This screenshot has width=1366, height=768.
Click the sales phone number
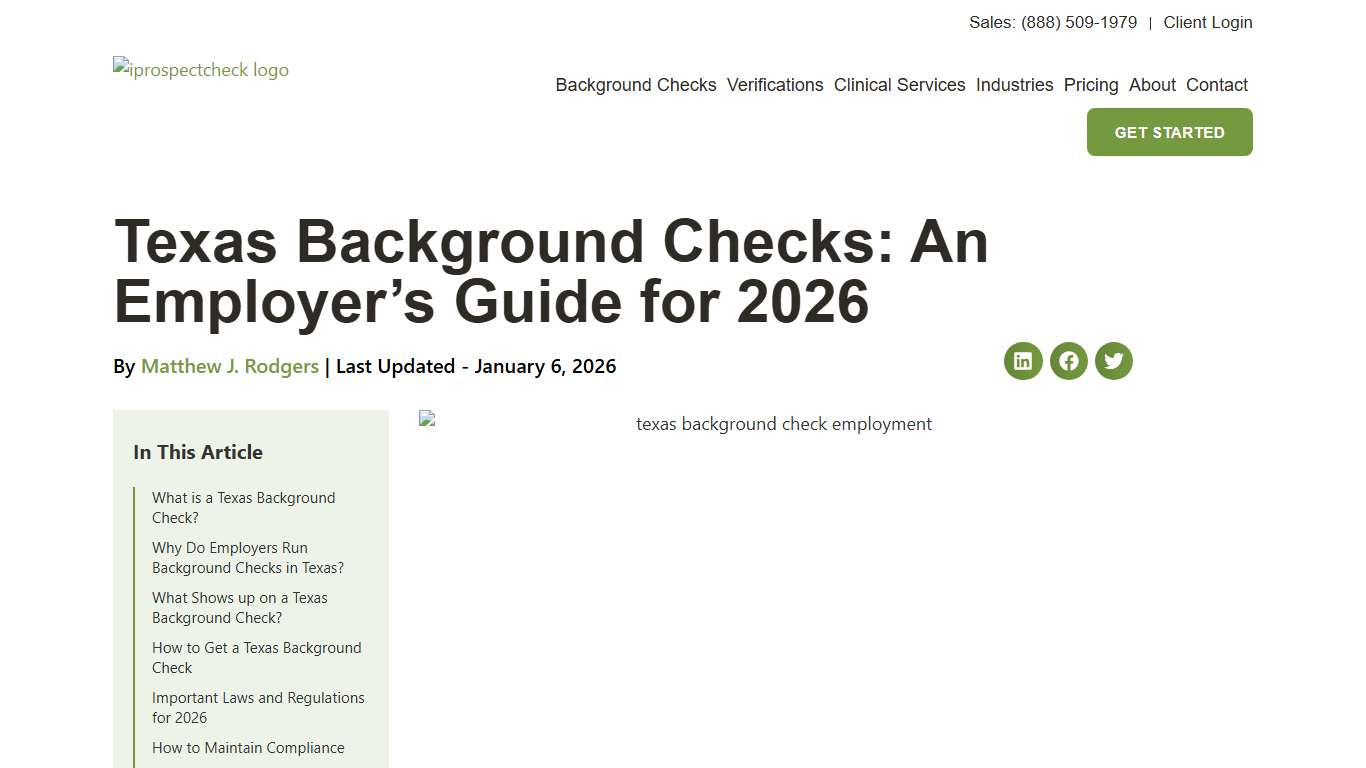1078,22
